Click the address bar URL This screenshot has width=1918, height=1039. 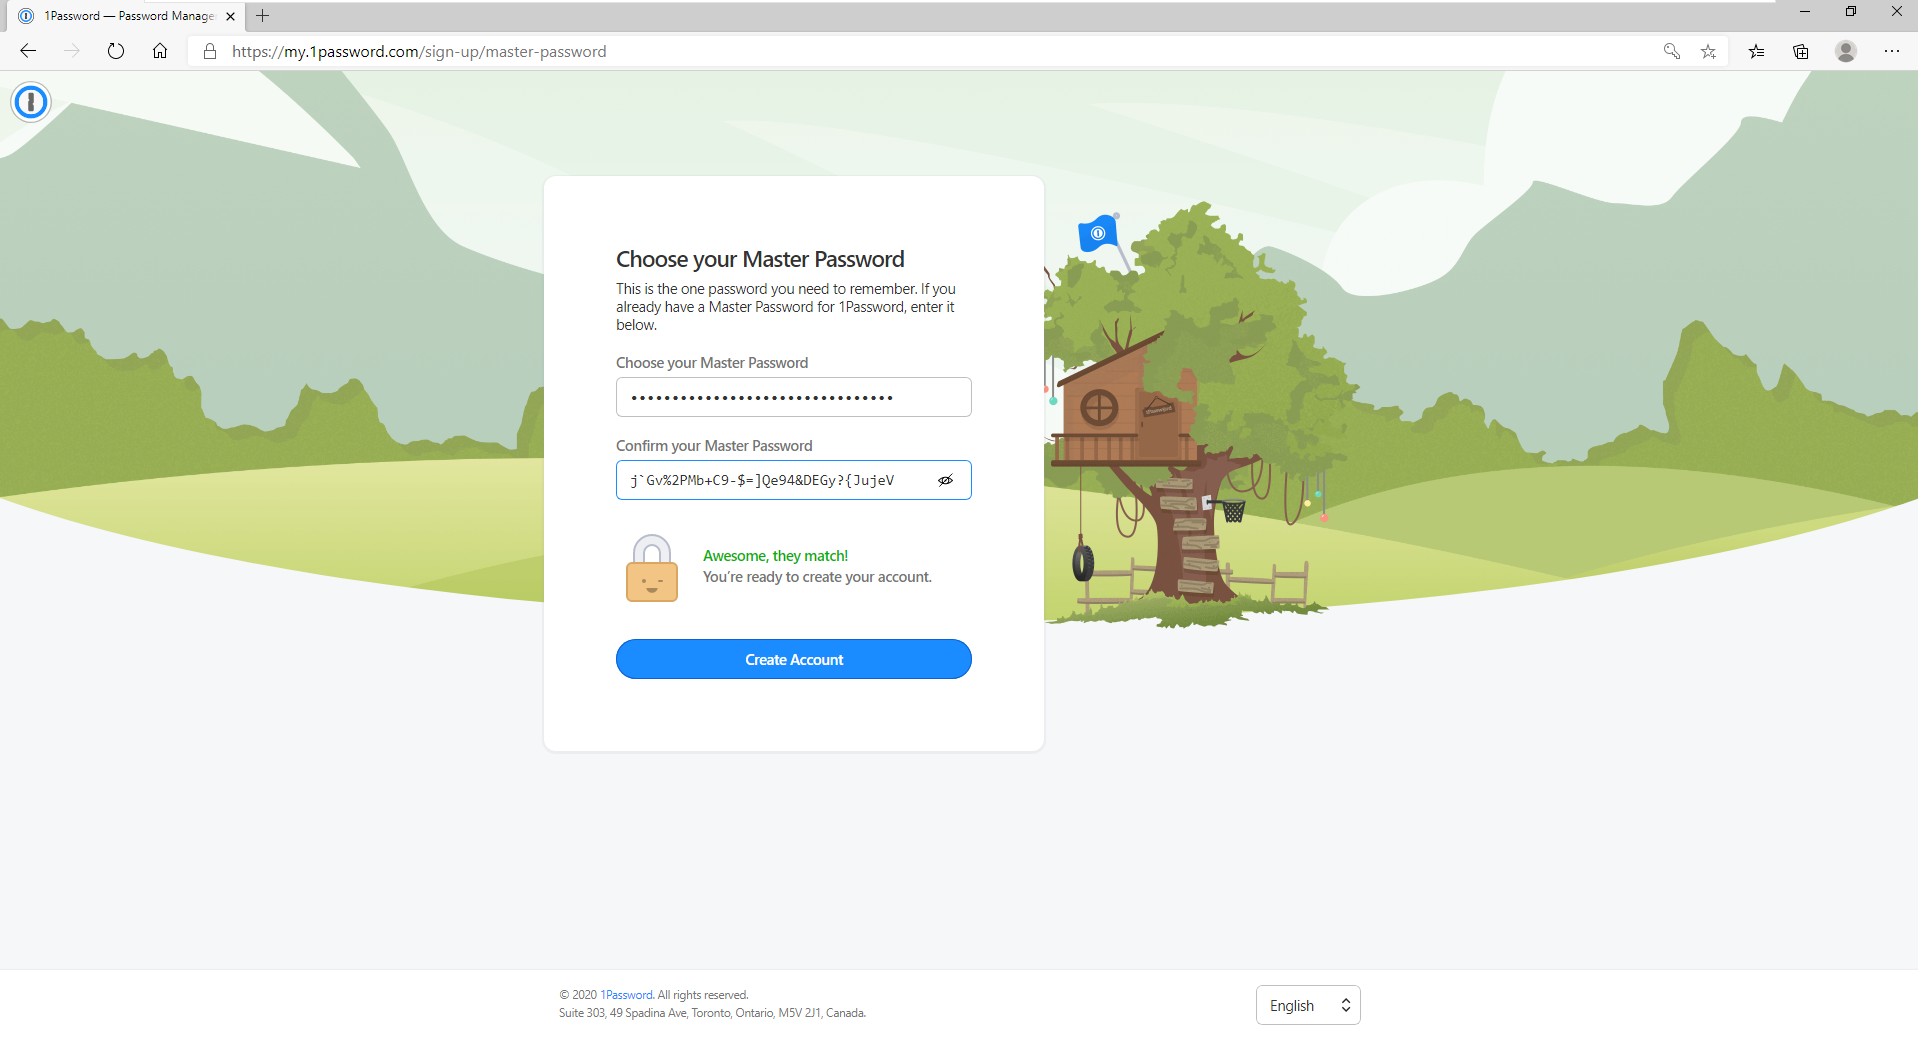point(419,52)
